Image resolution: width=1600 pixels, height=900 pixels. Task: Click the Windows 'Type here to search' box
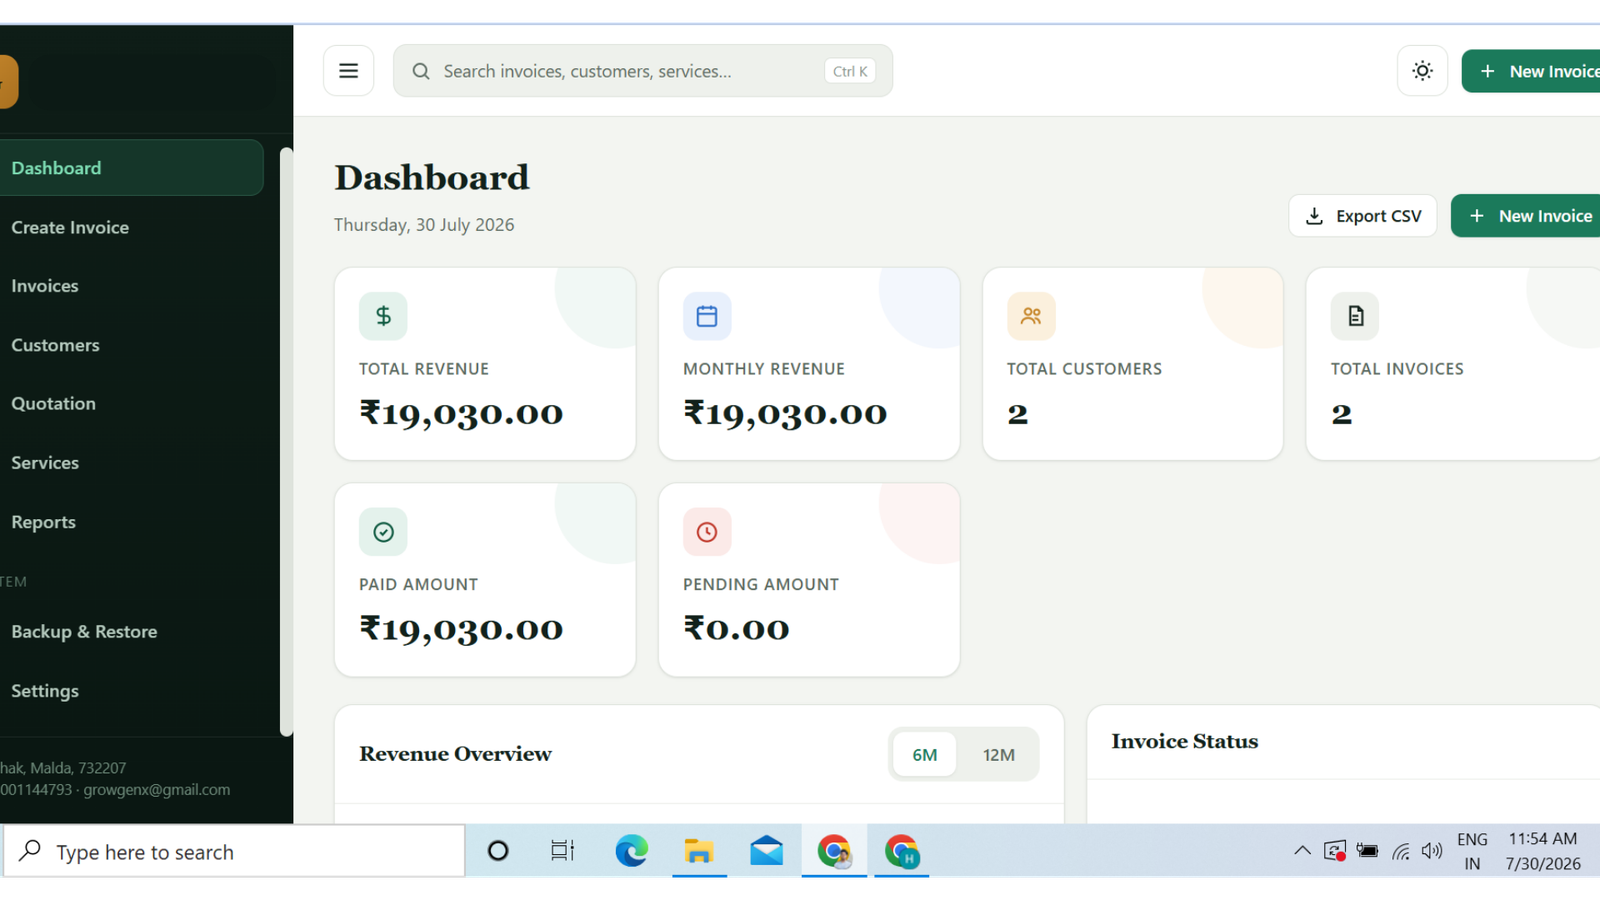235,851
